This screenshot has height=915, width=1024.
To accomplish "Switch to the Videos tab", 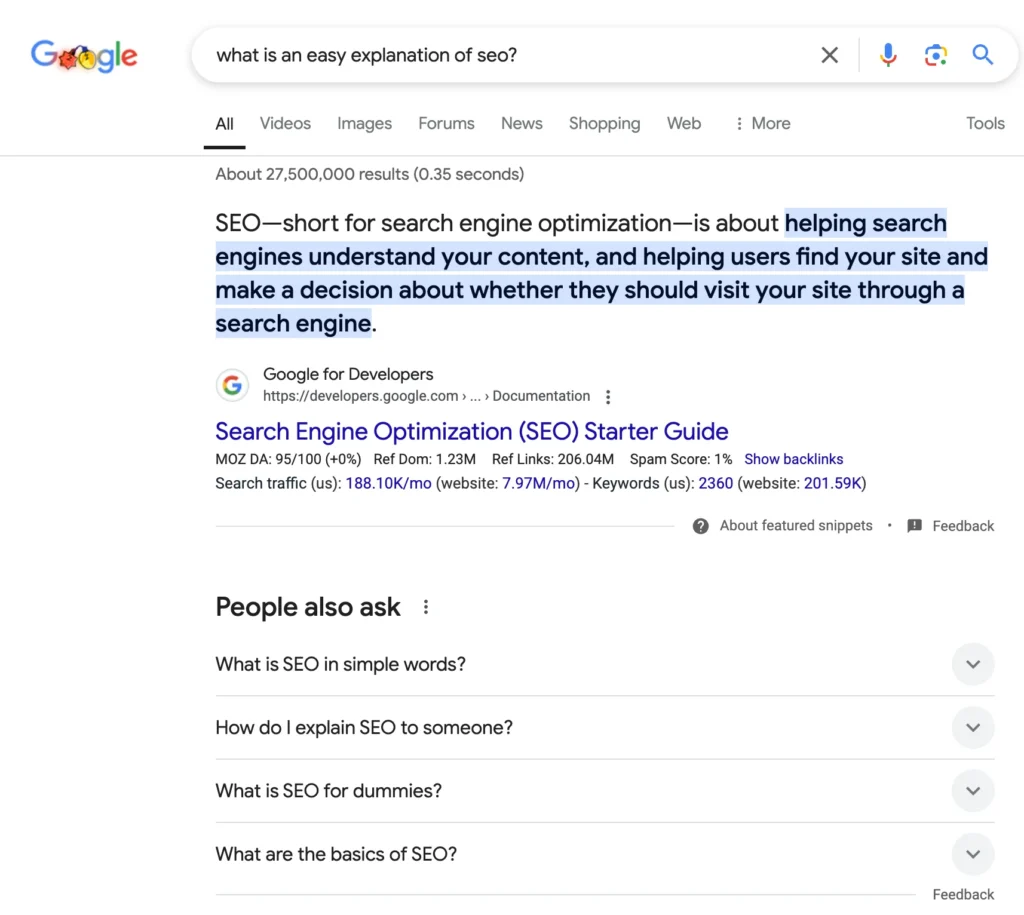I will pos(285,123).
